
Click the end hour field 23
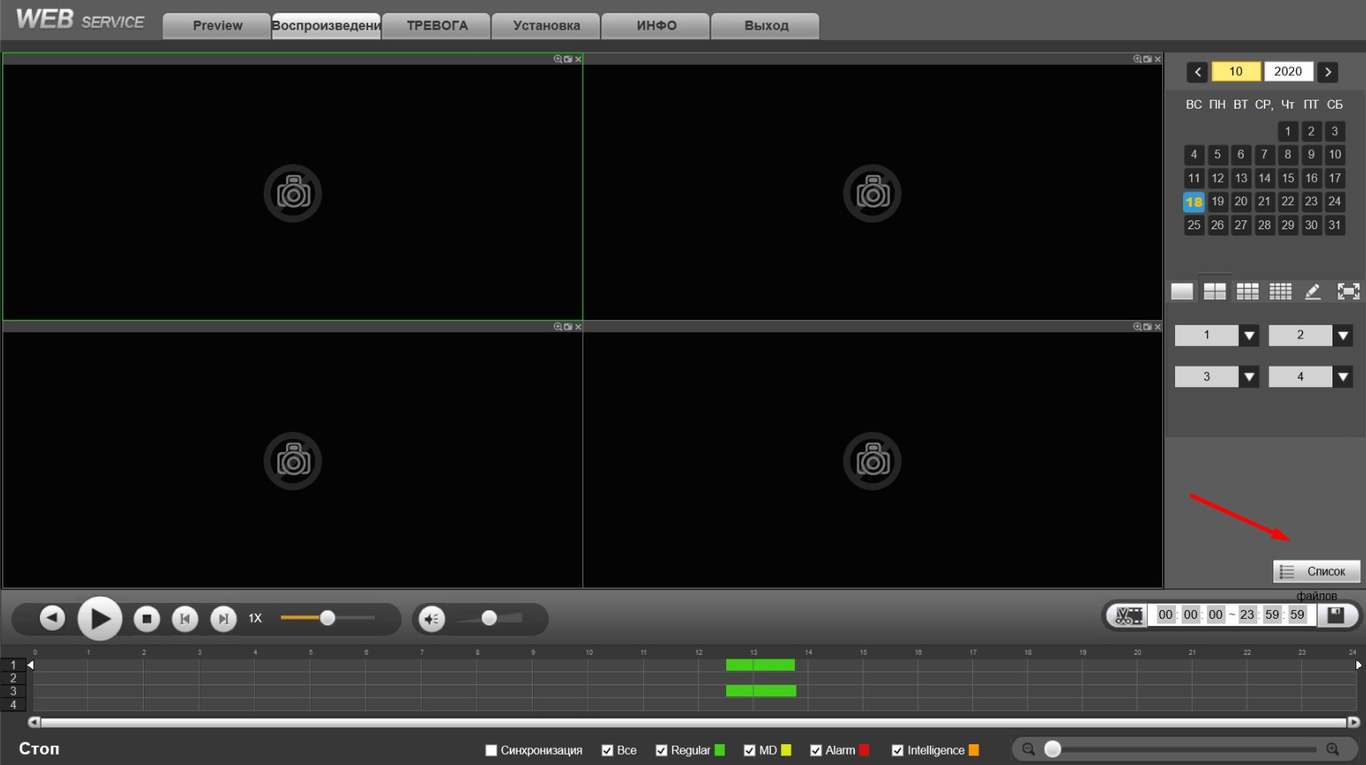pos(1247,615)
